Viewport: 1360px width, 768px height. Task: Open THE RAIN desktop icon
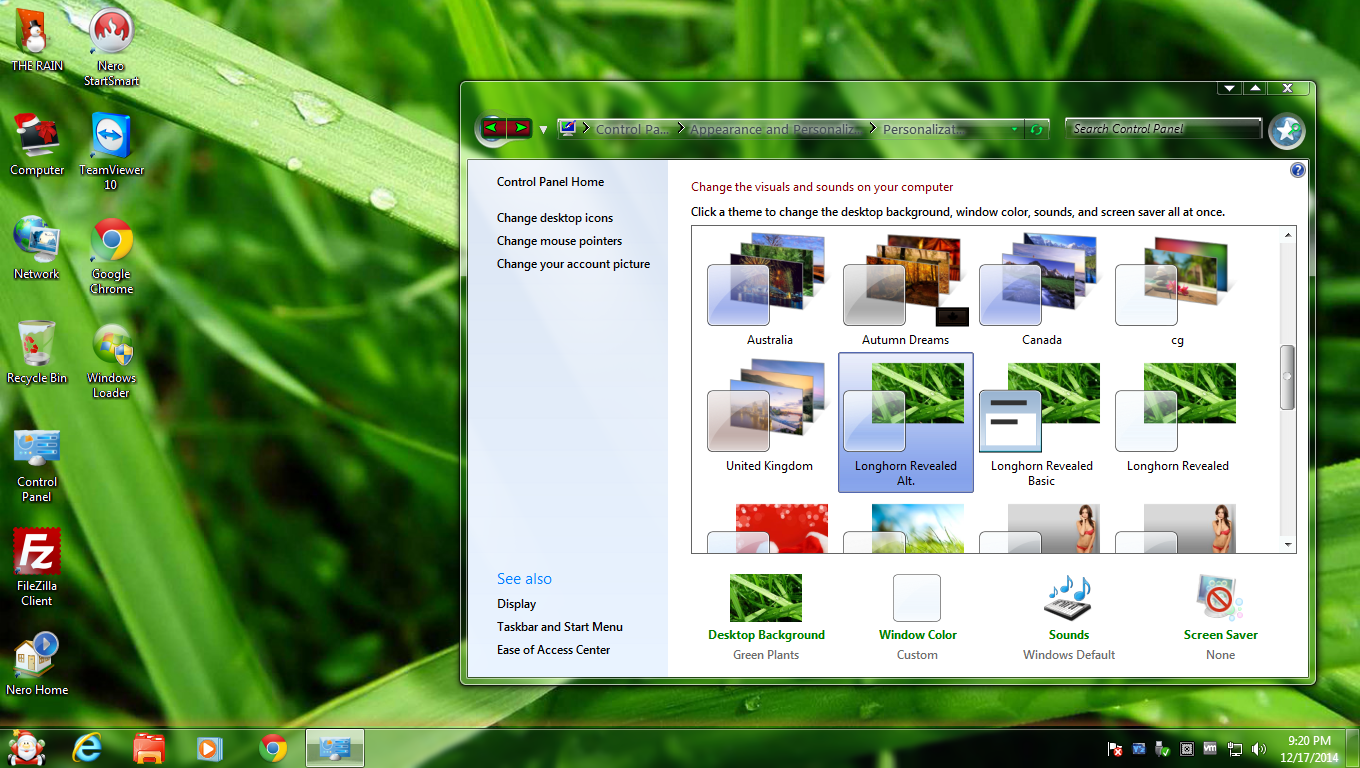pyautogui.click(x=37, y=39)
